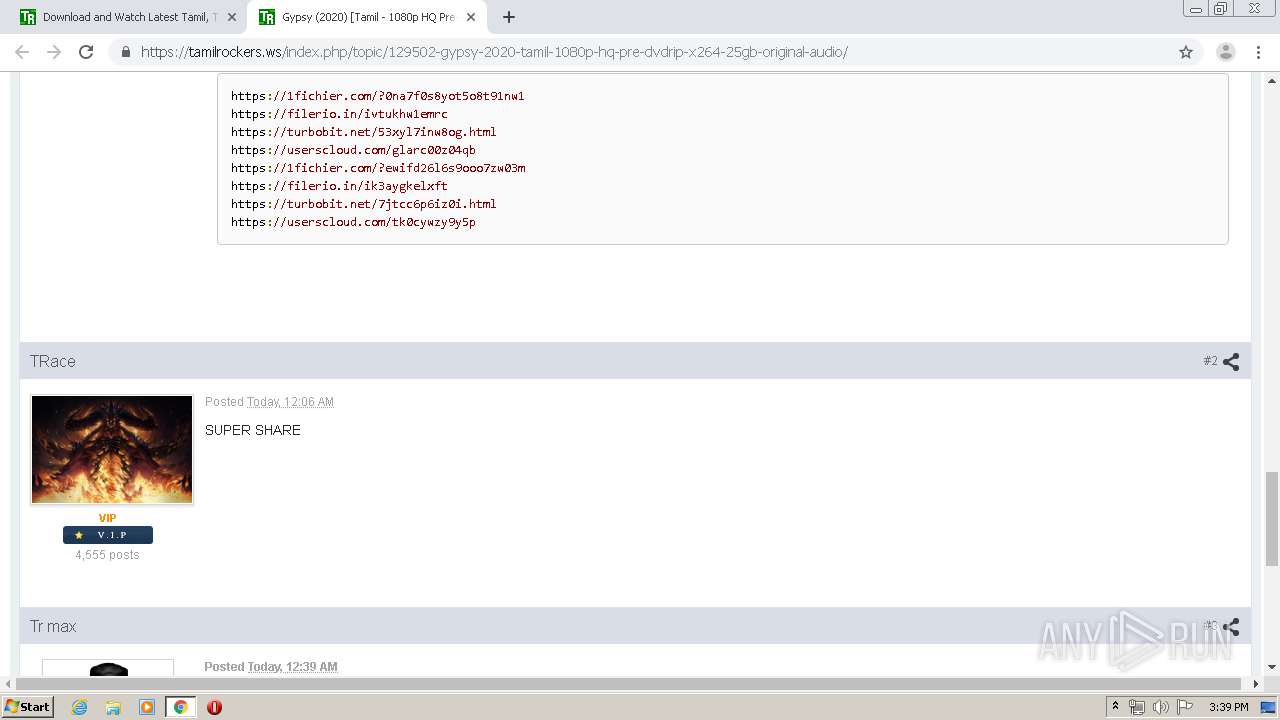Click the filerio.in/ik3aygkelxft link
Image resolution: width=1280 pixels, height=720 pixels.
(339, 186)
